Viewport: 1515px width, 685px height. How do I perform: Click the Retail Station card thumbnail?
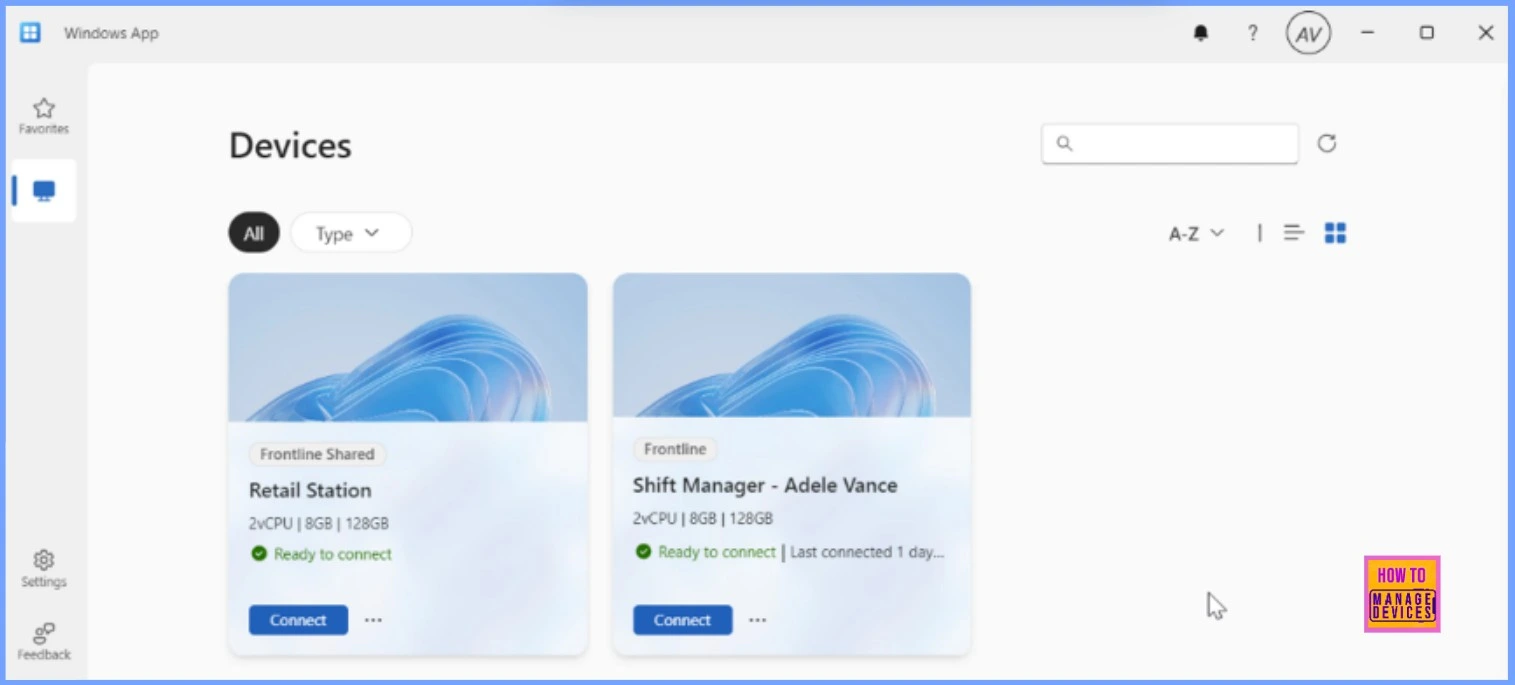coord(408,346)
